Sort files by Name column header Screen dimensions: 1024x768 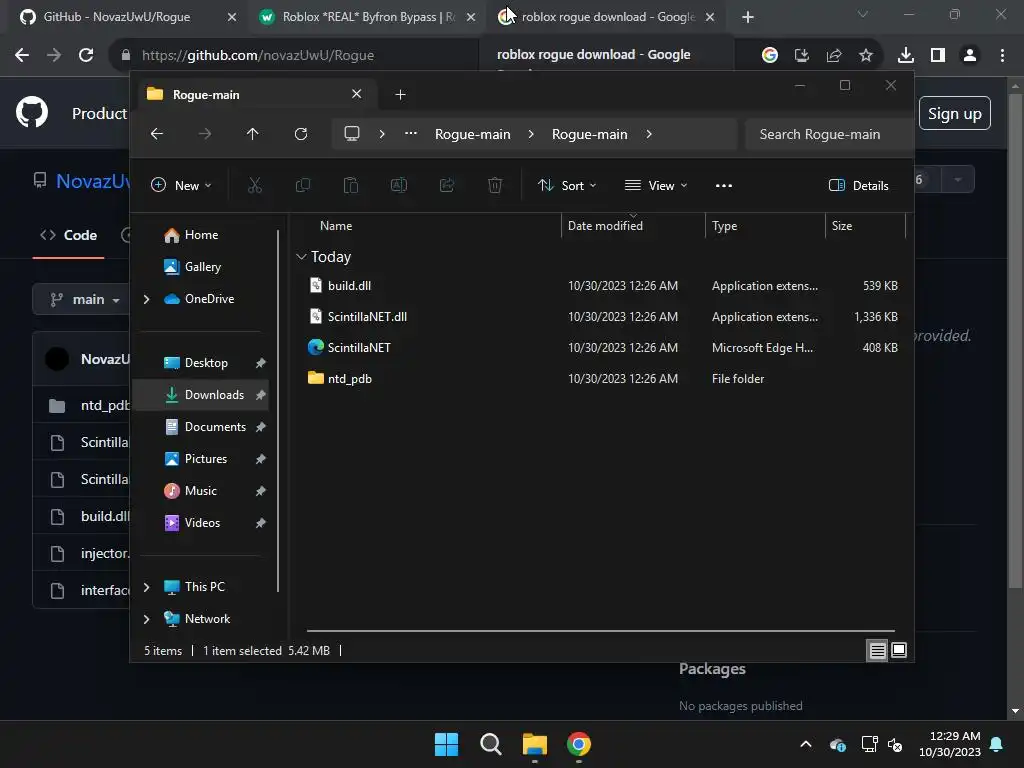point(336,225)
